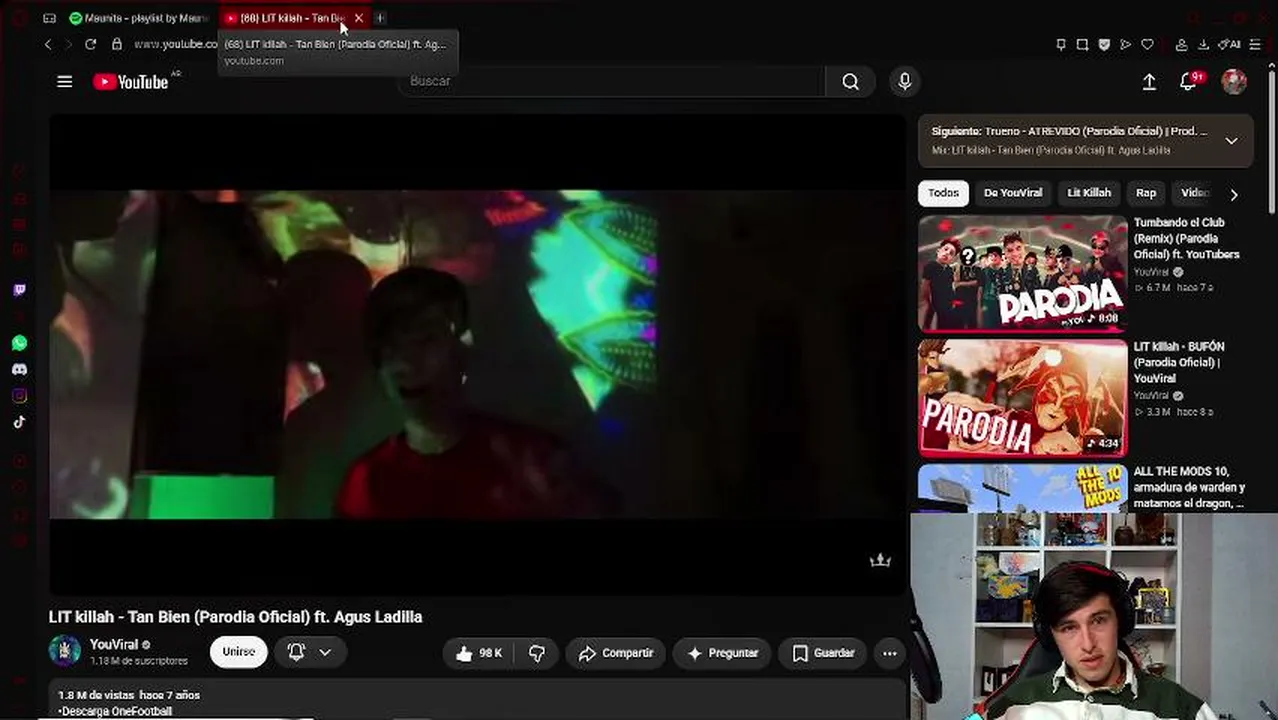
Task: Expand the notification options chevron
Action: (x=325, y=652)
